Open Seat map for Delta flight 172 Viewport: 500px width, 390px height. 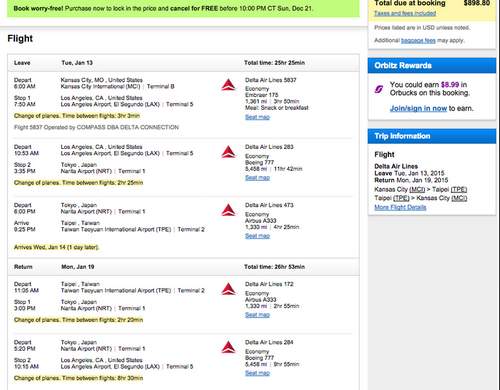(257, 315)
